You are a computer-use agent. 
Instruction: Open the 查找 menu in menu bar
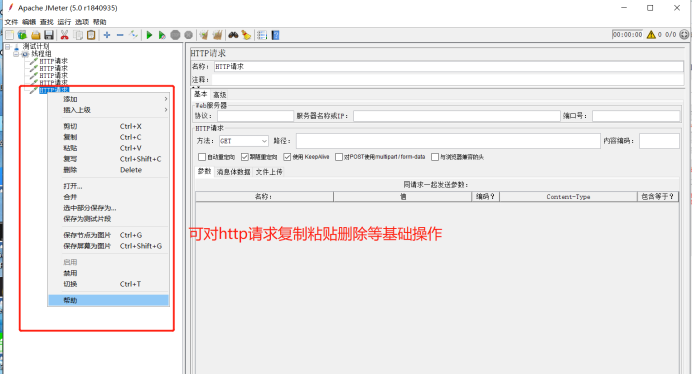point(46,22)
